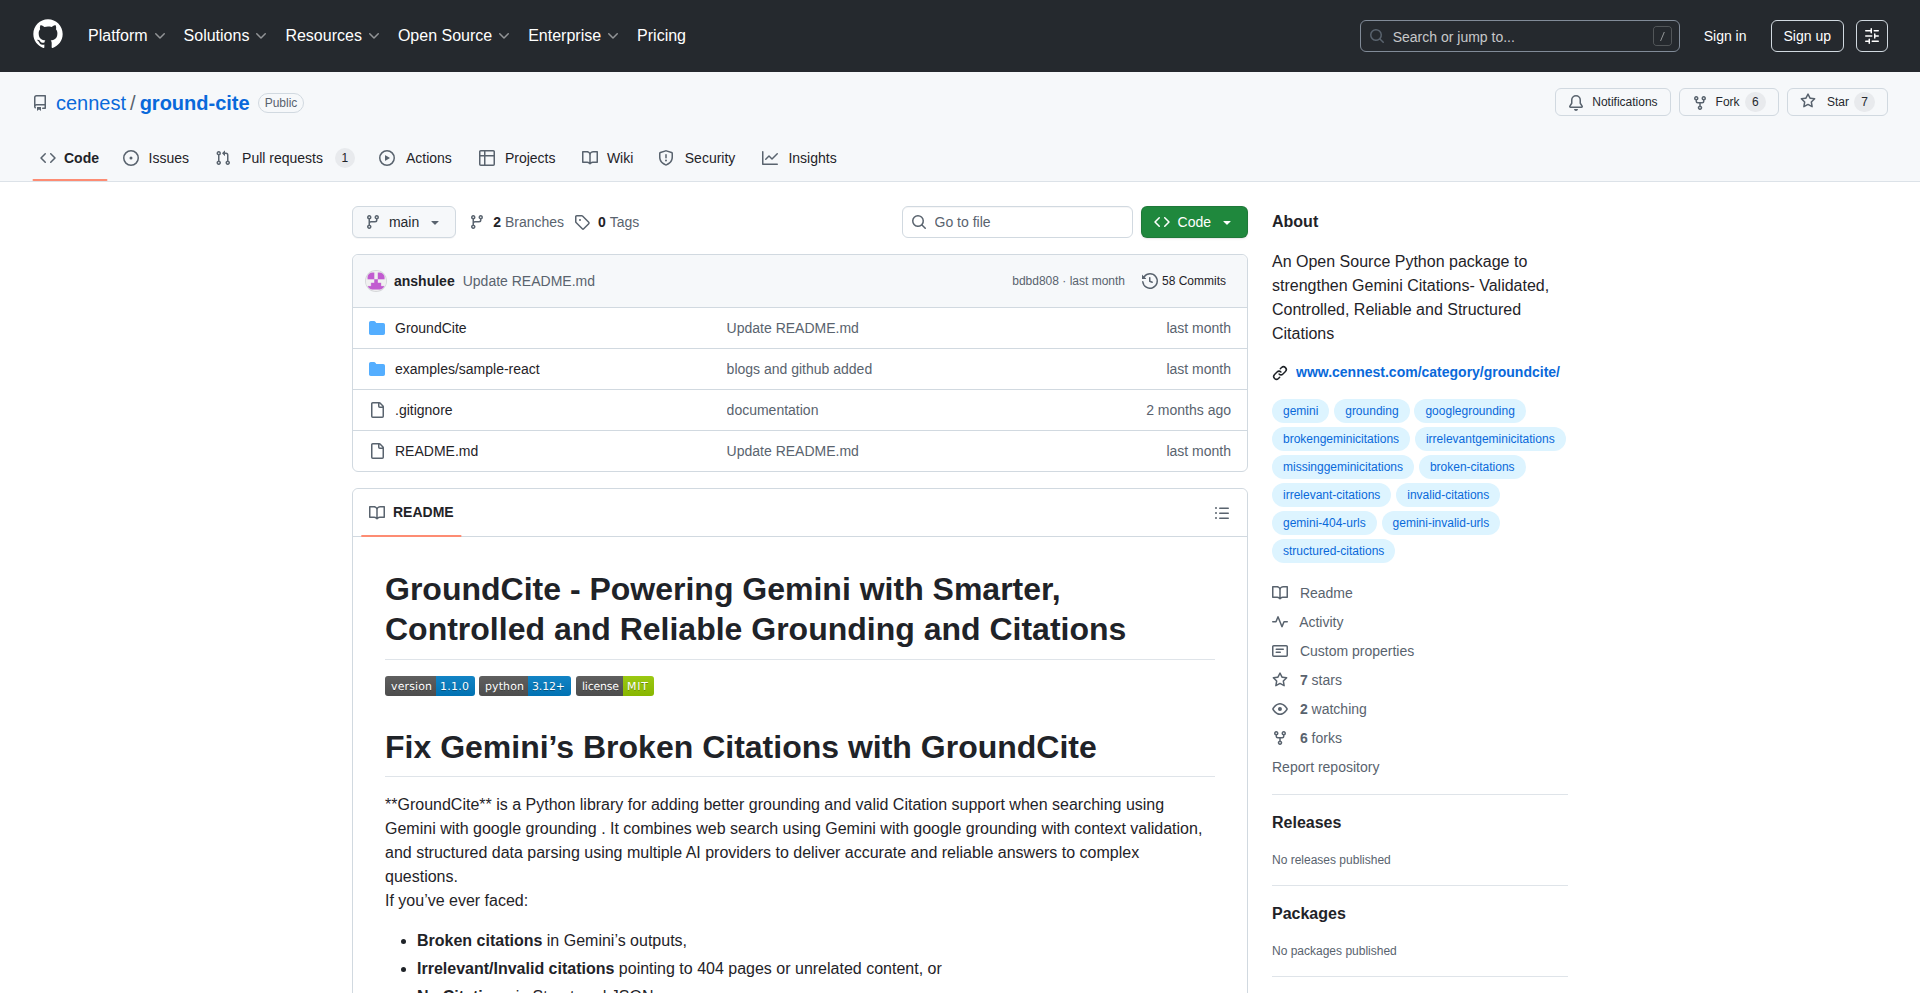Open the cennest.com groundcite website link
Viewport: 1920px width, 993px height.
pos(1427,372)
